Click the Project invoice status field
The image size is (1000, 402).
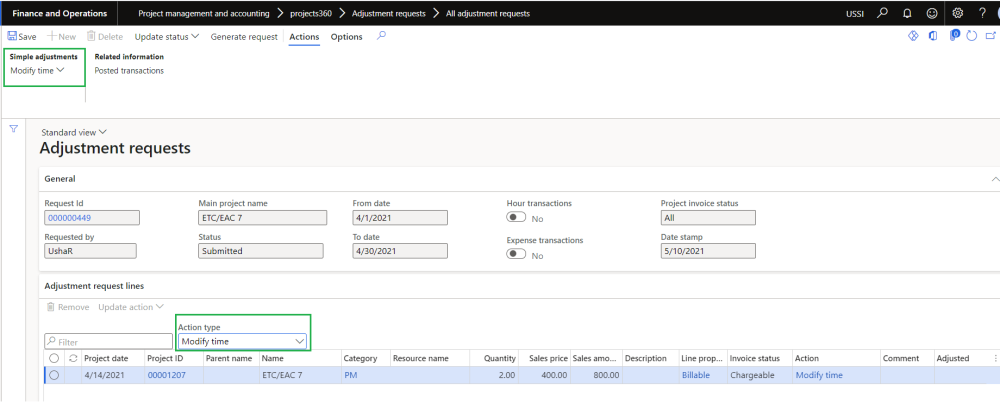[x=708, y=218]
